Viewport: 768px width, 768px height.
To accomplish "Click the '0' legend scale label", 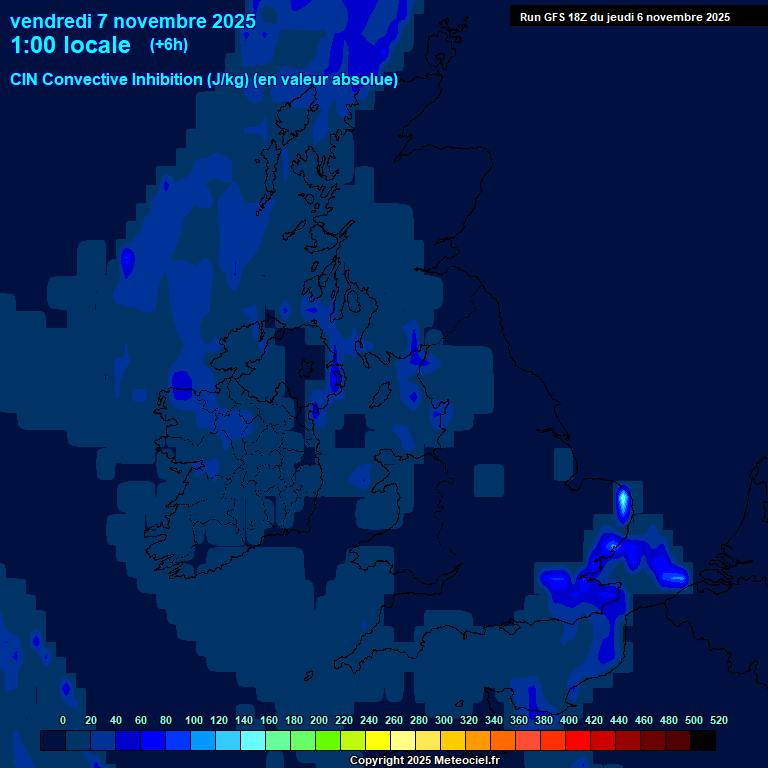I will tap(63, 720).
